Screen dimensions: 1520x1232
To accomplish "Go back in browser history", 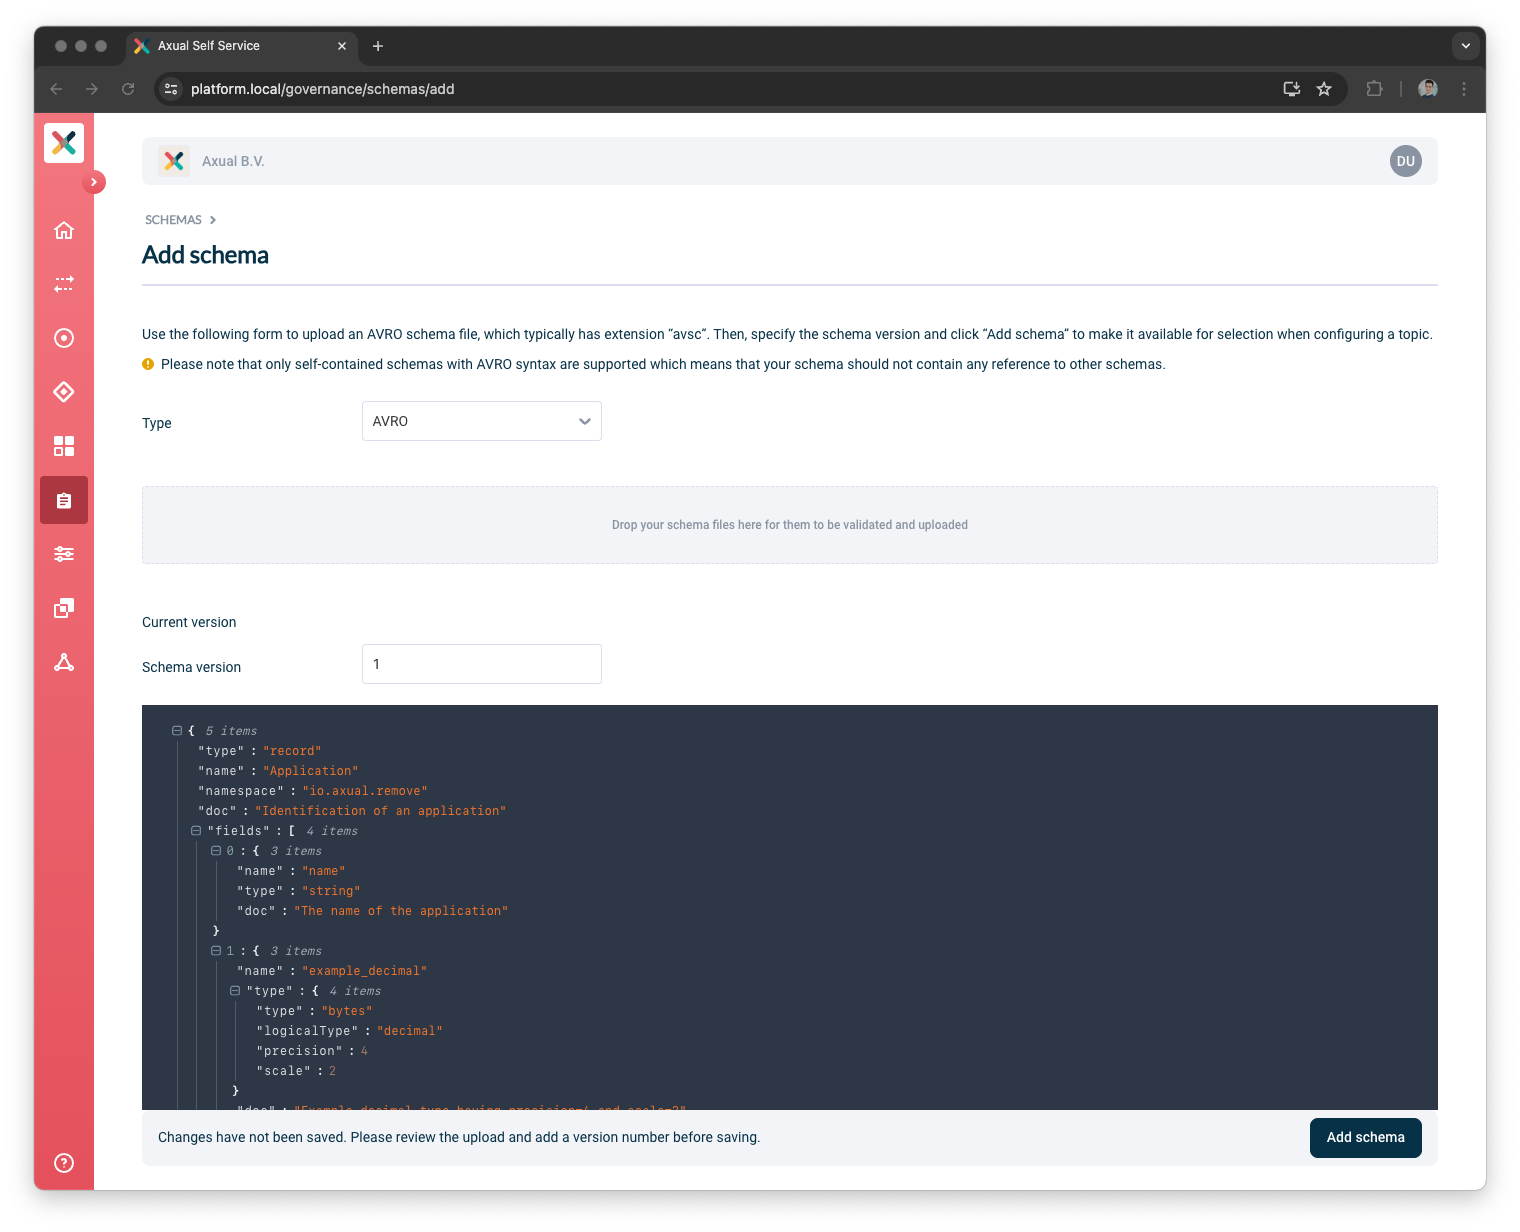I will pyautogui.click(x=56, y=89).
